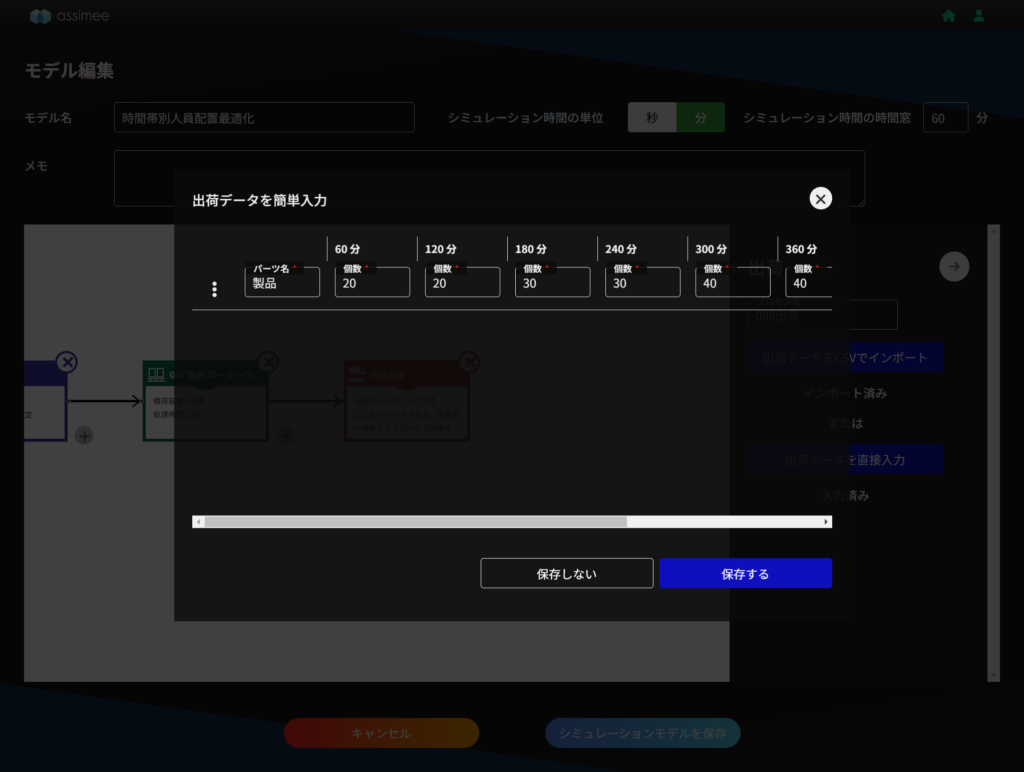Image resolution: width=1024 pixels, height=772 pixels.
Task: Click the メモ text area
Action: click(x=490, y=178)
